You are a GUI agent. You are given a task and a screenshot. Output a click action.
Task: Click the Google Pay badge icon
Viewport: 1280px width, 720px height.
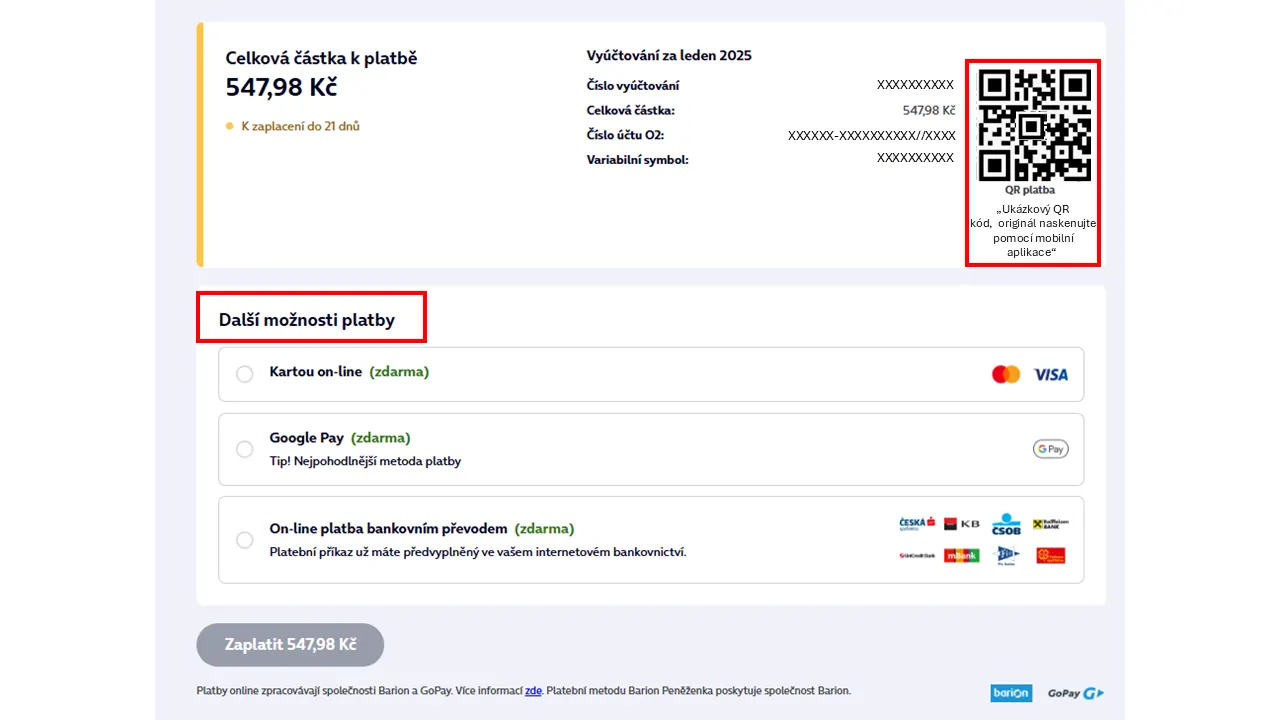[1050, 449]
